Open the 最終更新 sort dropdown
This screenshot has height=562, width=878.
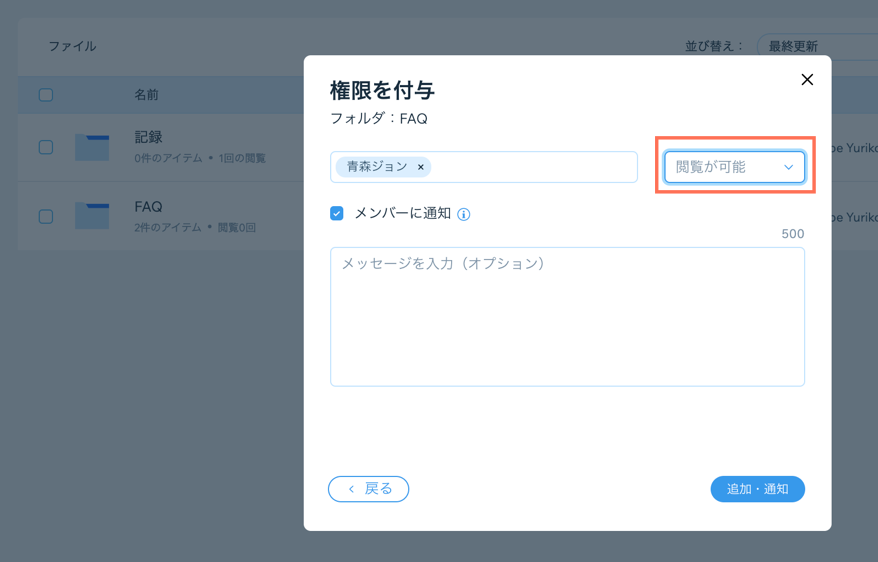(x=818, y=46)
